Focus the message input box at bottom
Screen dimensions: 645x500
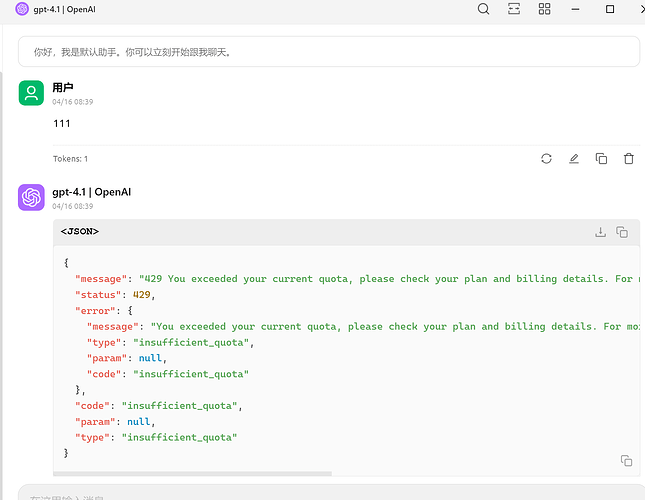coord(331,493)
